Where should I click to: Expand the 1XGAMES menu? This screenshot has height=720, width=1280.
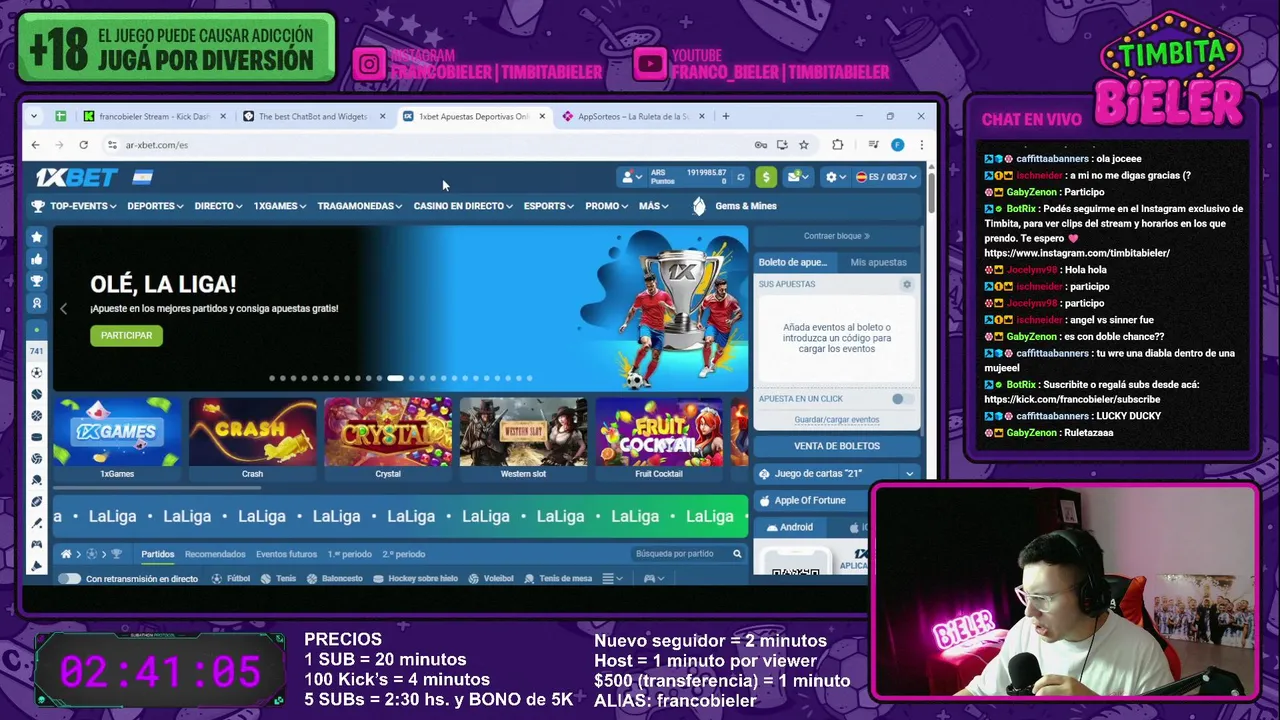click(280, 206)
